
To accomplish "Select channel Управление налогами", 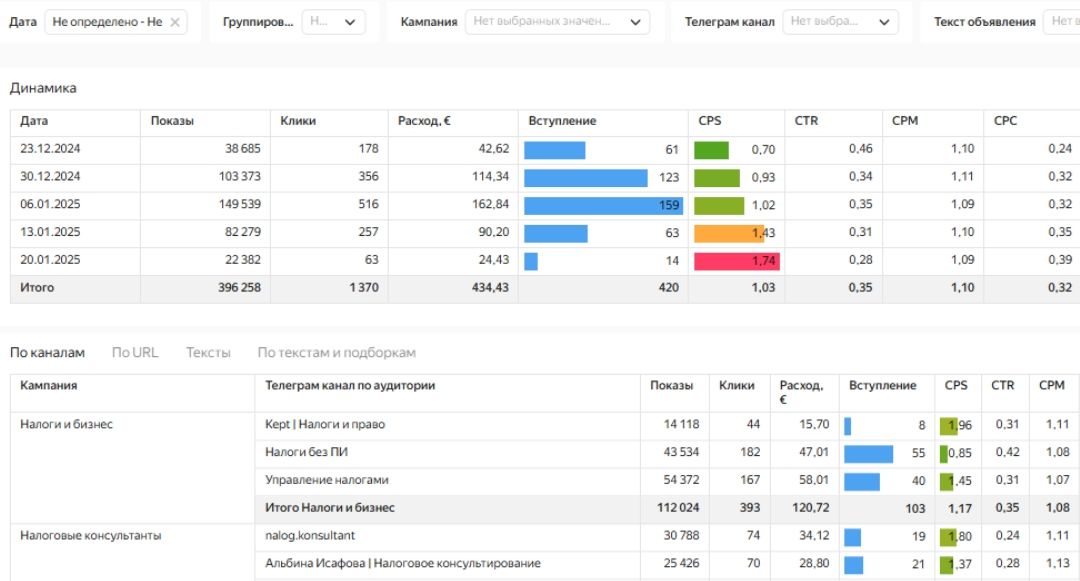I will pos(326,480).
